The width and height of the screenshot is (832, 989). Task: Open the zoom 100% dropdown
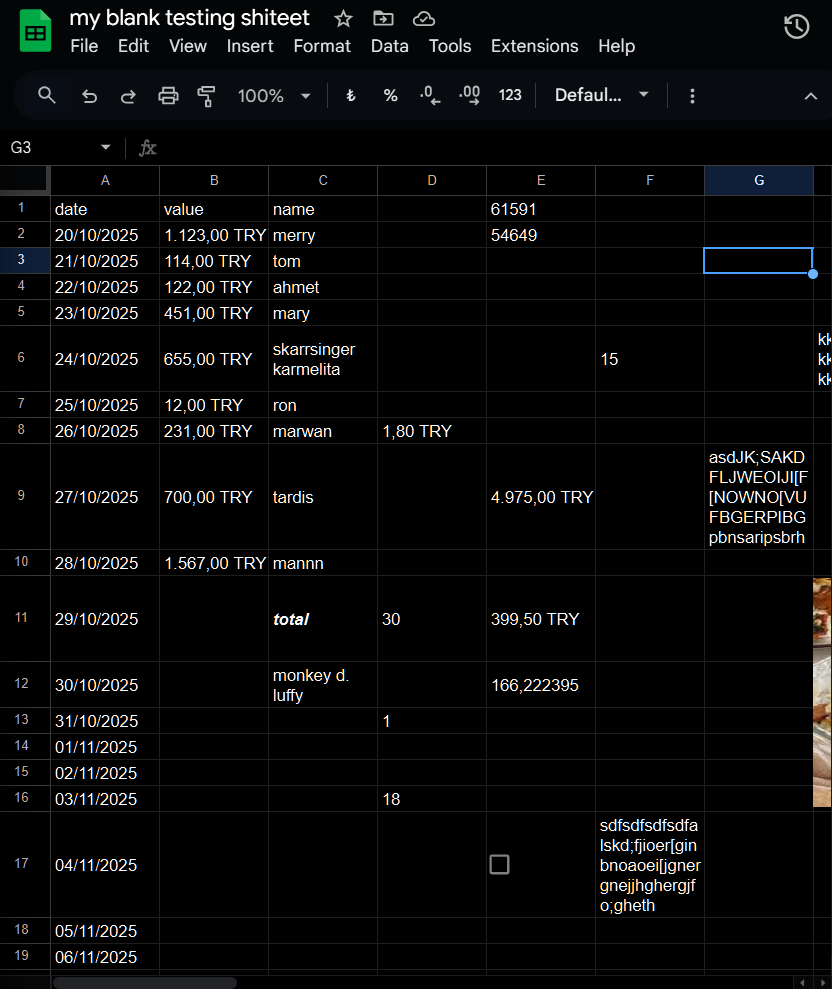click(274, 96)
